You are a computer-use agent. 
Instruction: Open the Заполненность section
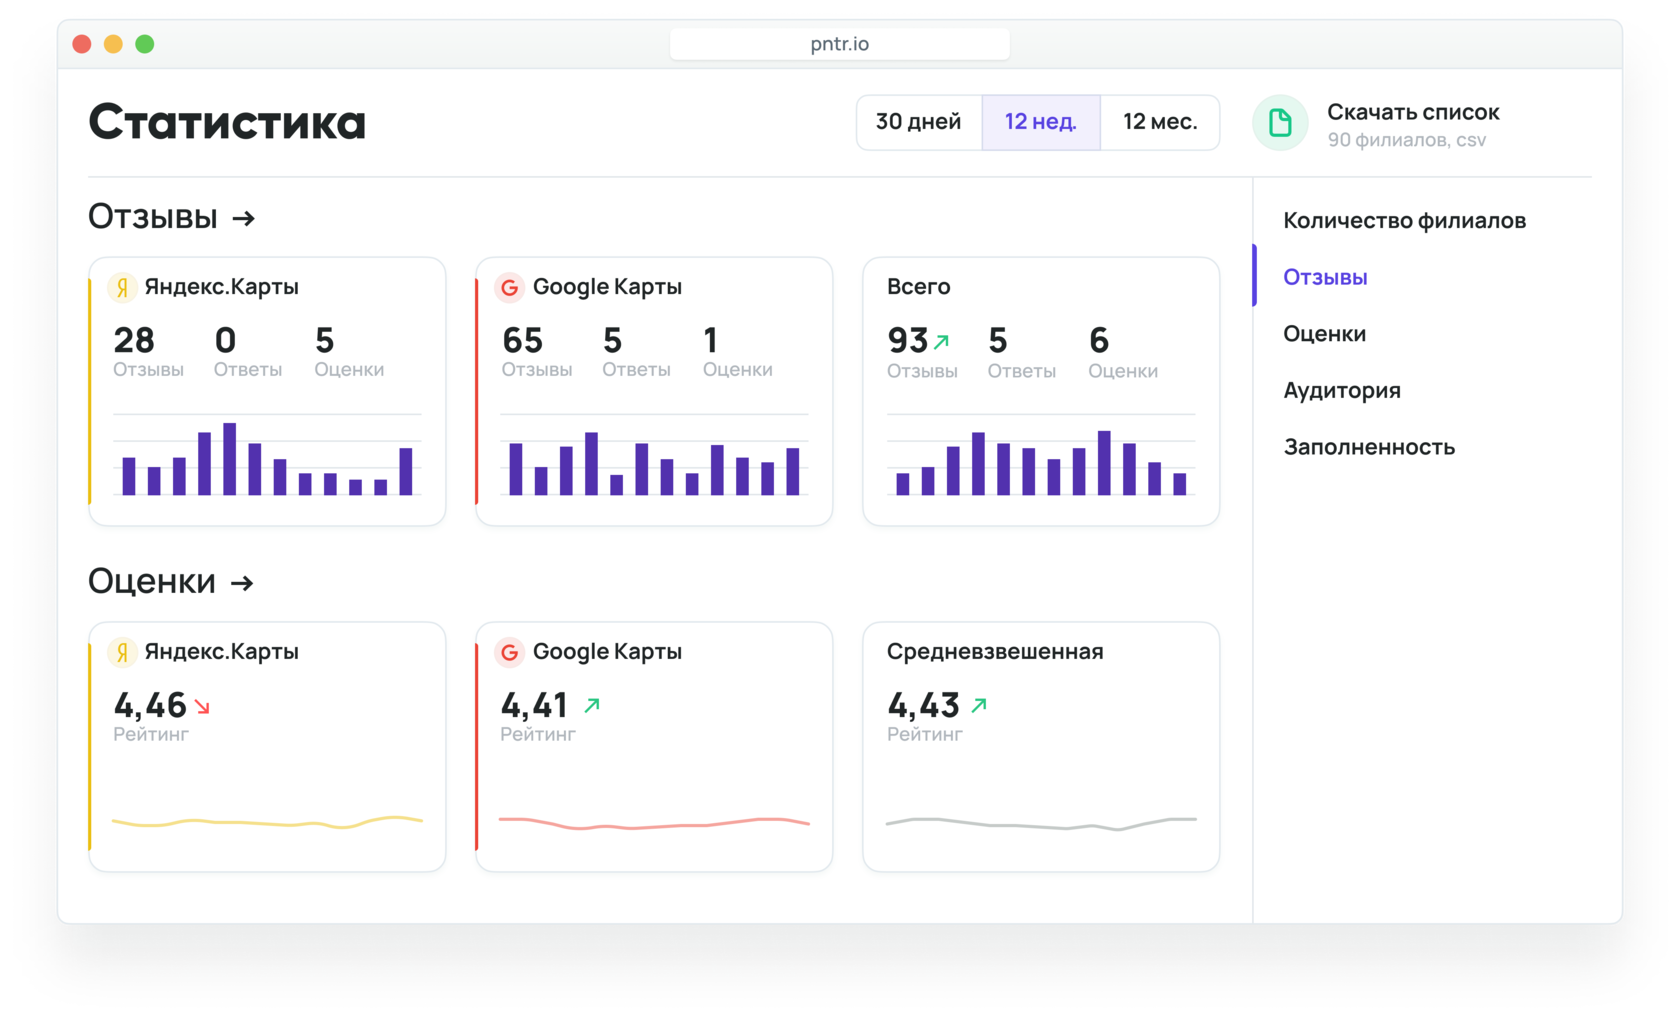pyautogui.click(x=1369, y=447)
